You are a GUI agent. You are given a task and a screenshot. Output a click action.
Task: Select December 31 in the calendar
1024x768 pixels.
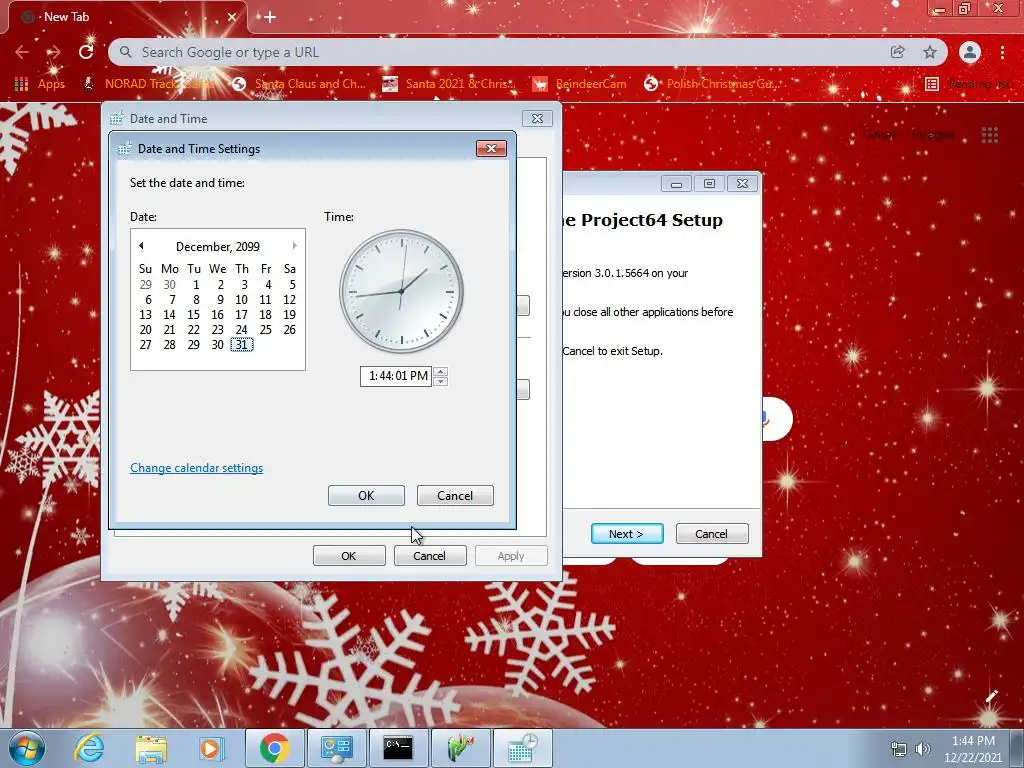[242, 345]
